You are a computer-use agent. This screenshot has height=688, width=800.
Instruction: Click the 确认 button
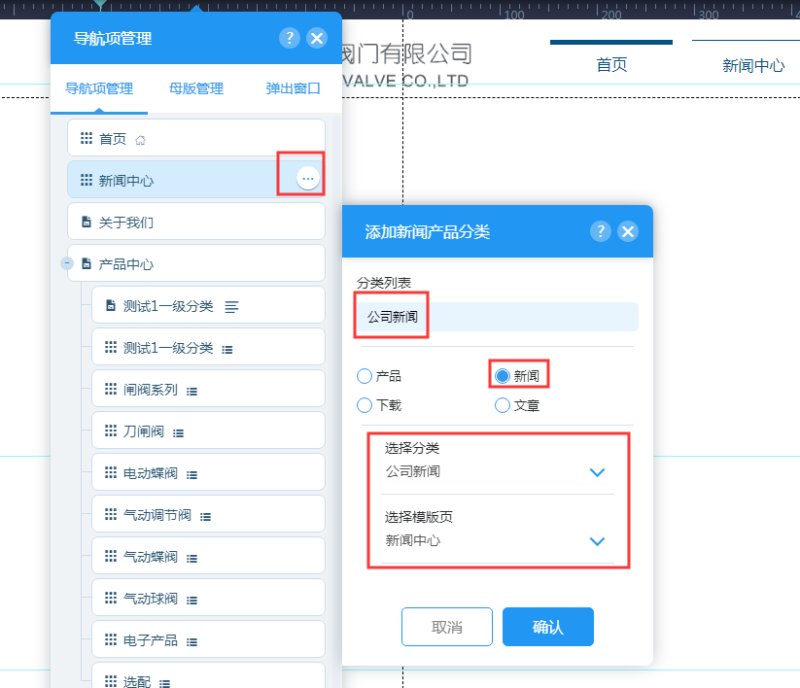tap(548, 627)
